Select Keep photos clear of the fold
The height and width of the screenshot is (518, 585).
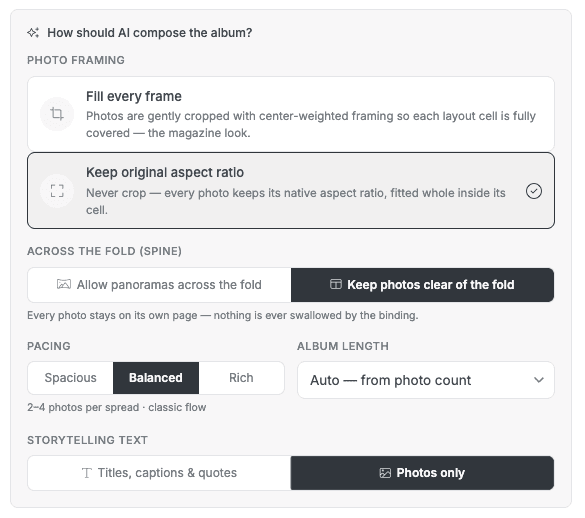[x=422, y=285]
